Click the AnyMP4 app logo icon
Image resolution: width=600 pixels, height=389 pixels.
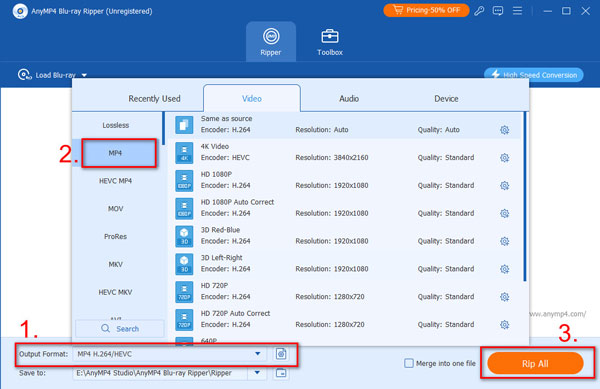[x=20, y=11]
